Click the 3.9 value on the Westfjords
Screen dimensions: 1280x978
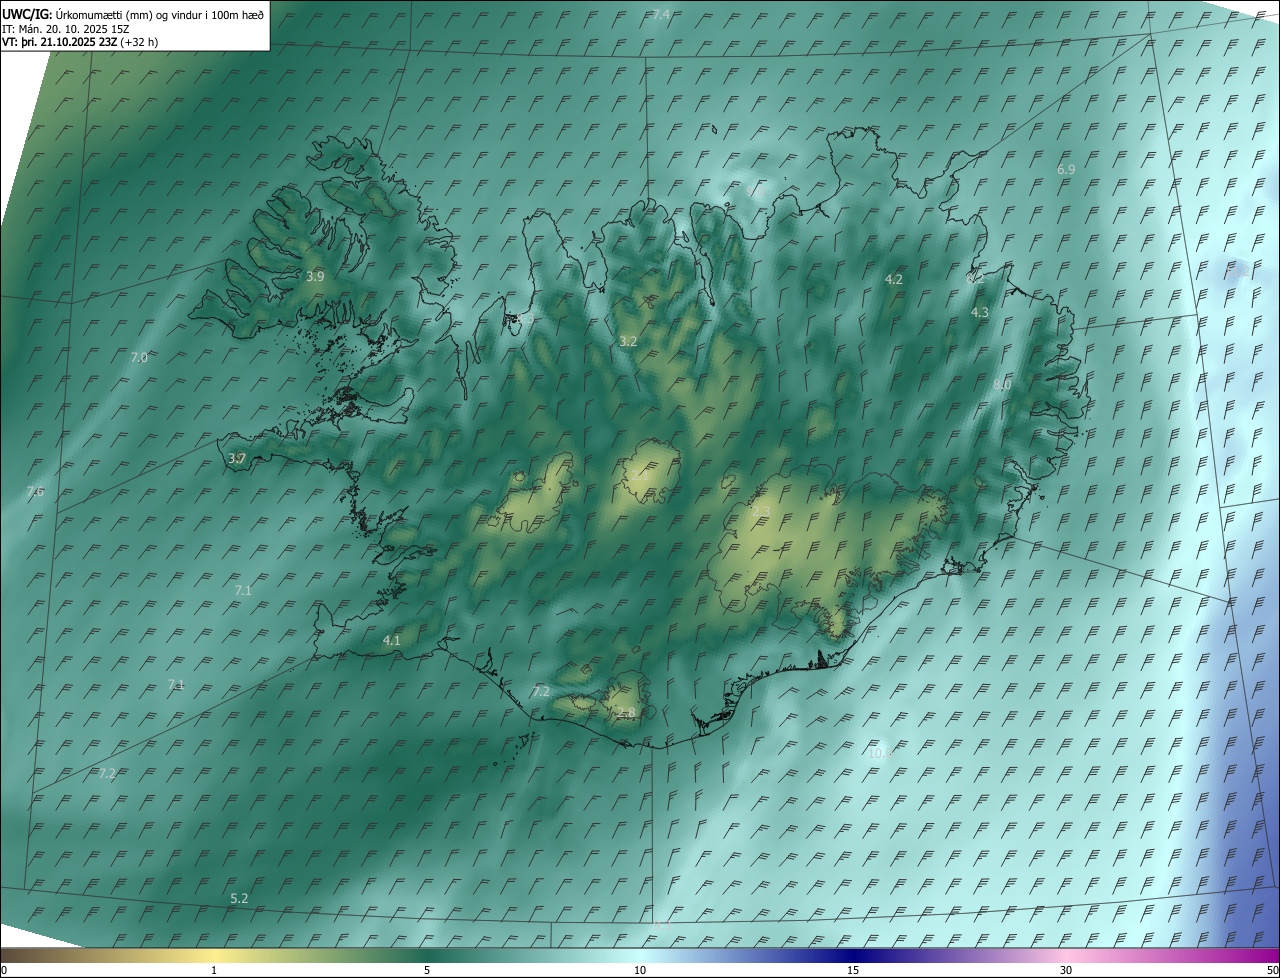[315, 276]
